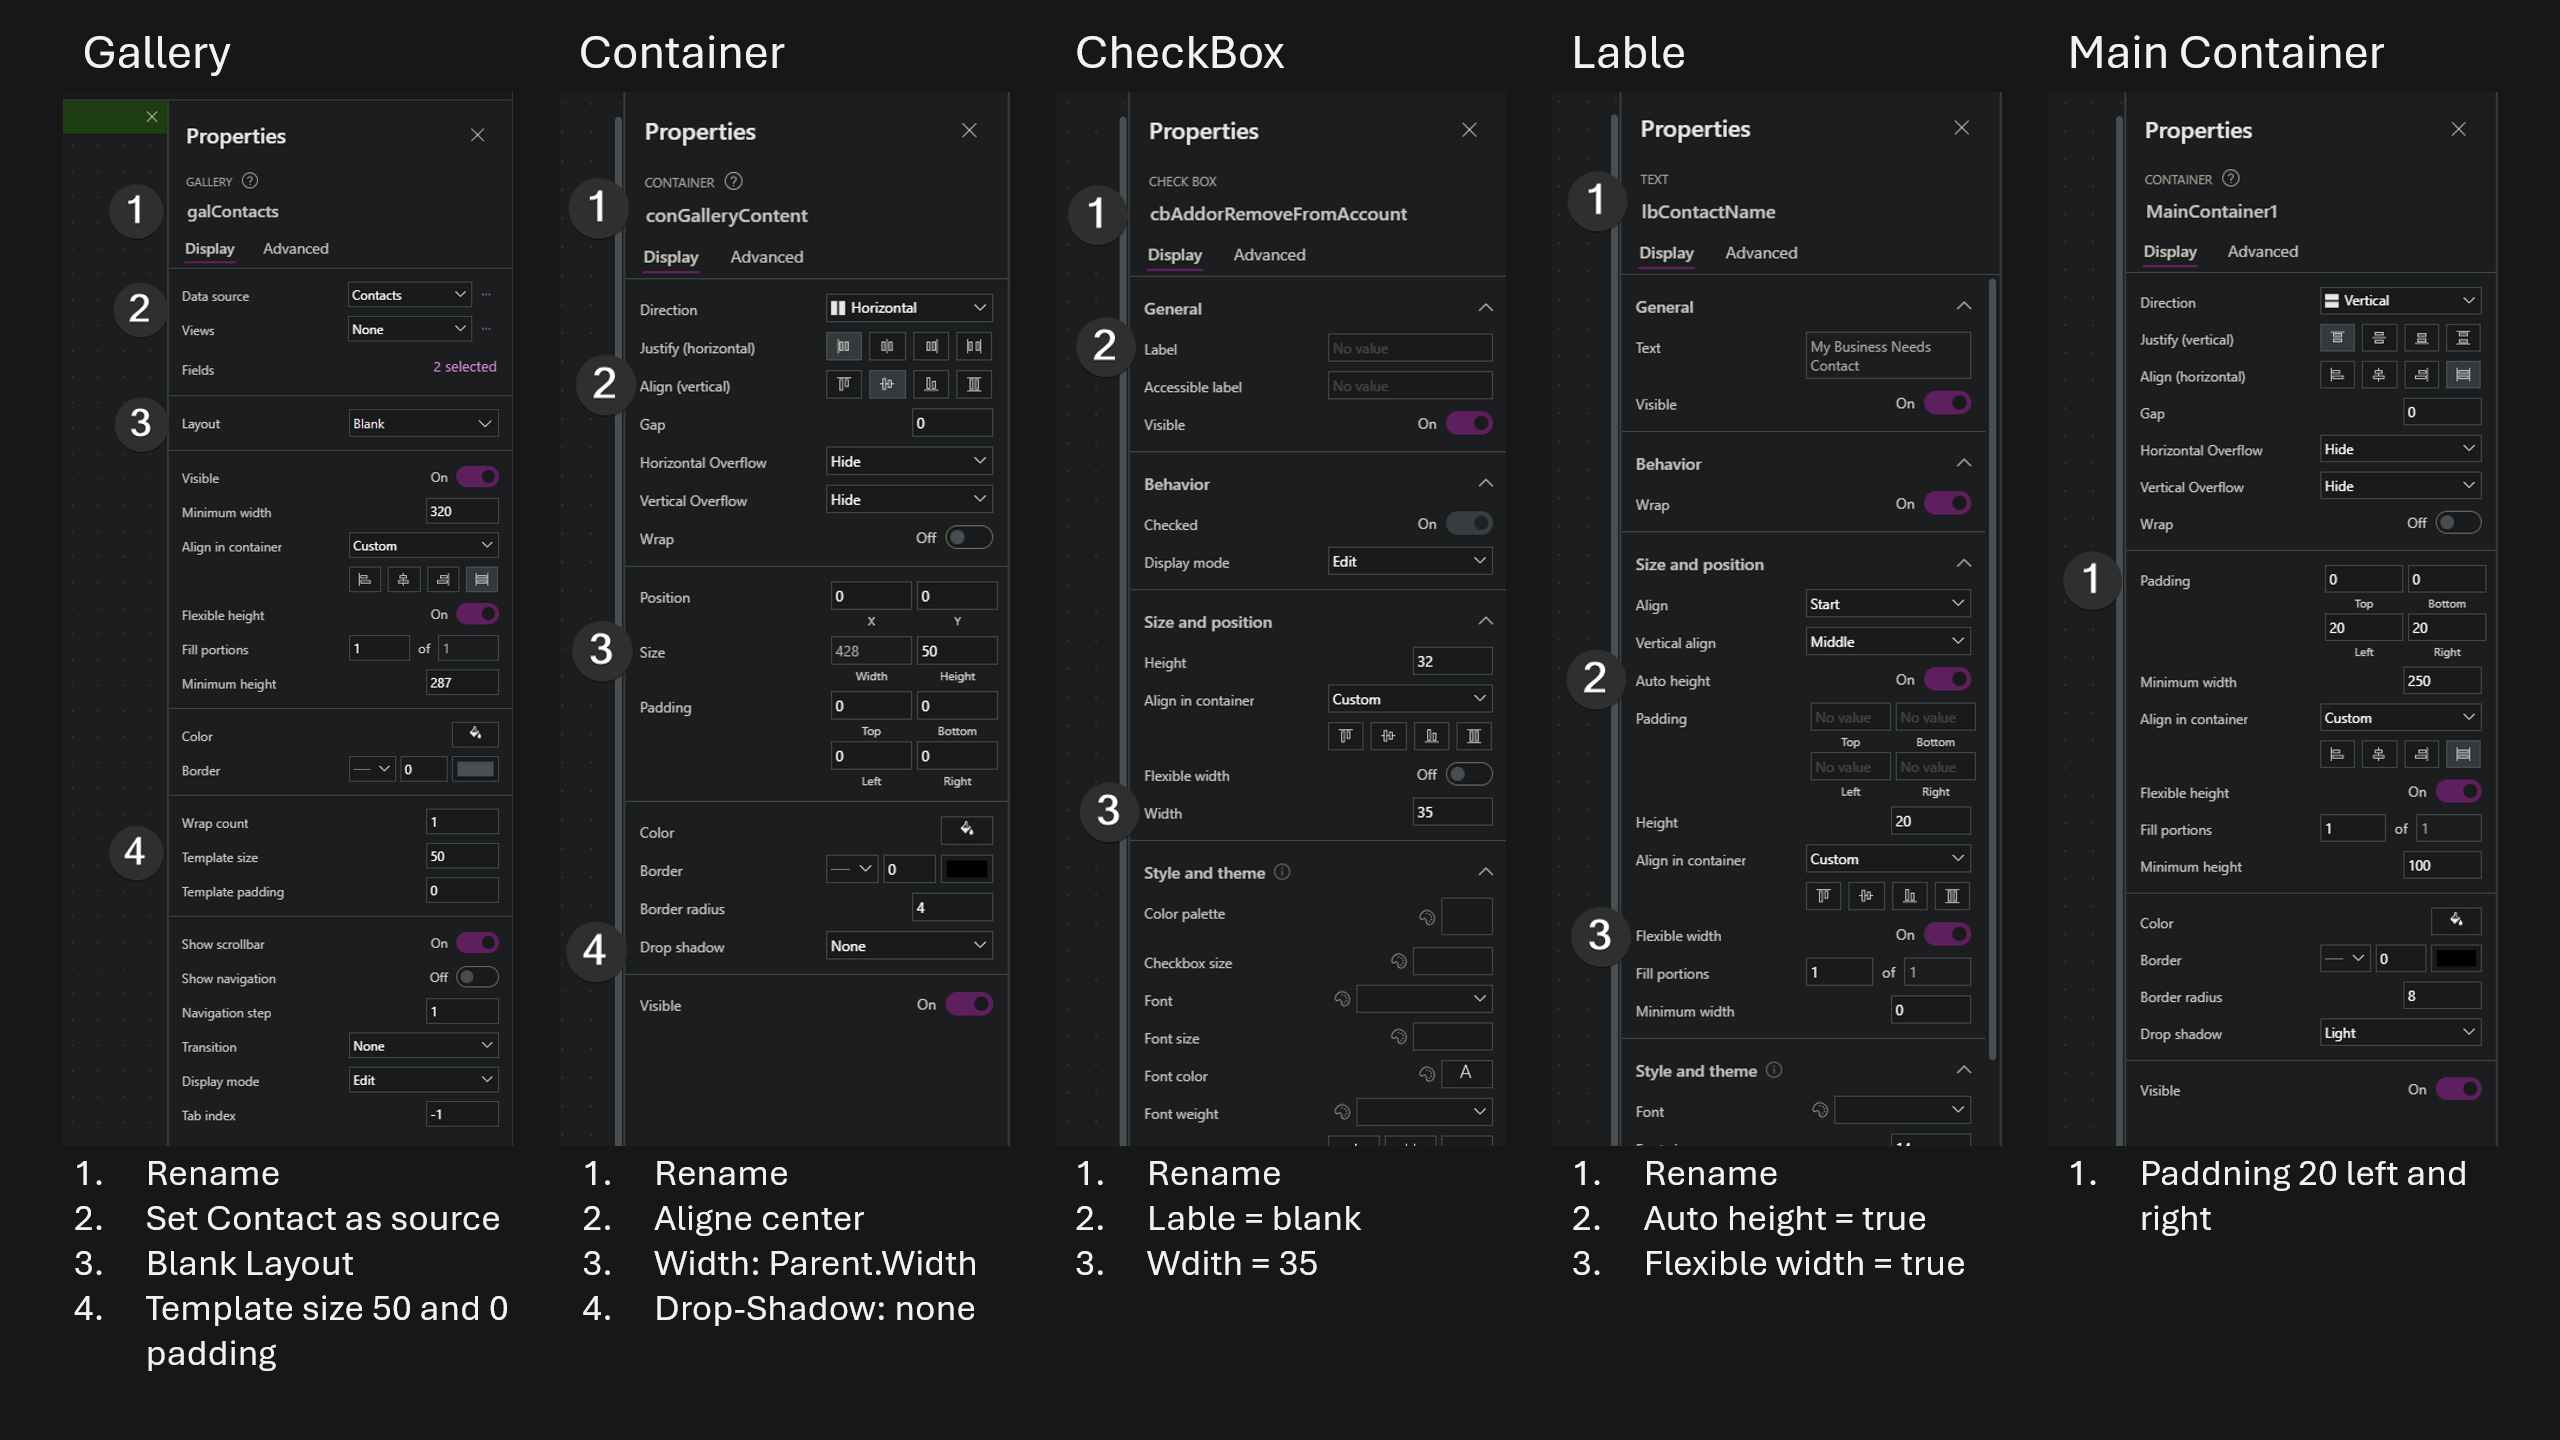
Task: Select center align vertical icon in Container panel
Action: (887, 385)
